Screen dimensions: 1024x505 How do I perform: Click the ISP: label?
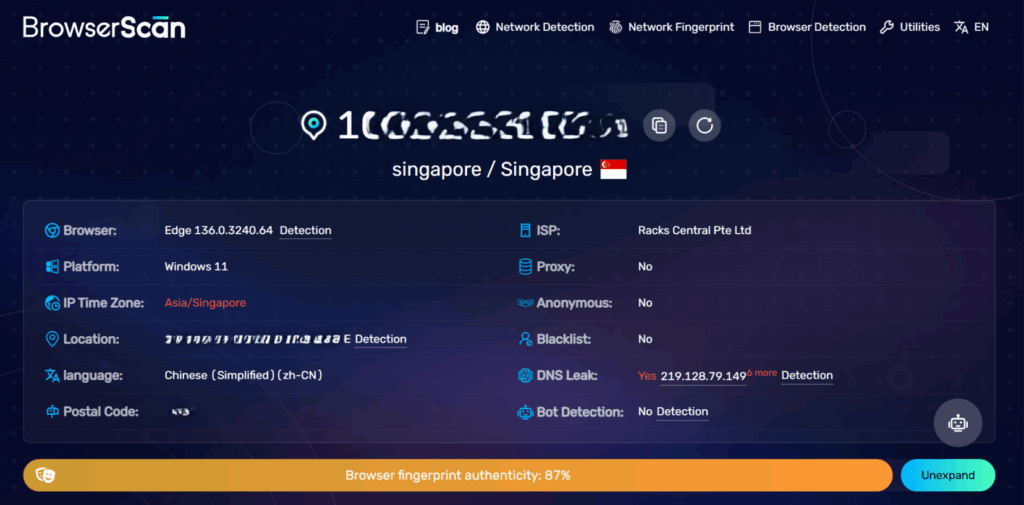(x=549, y=231)
